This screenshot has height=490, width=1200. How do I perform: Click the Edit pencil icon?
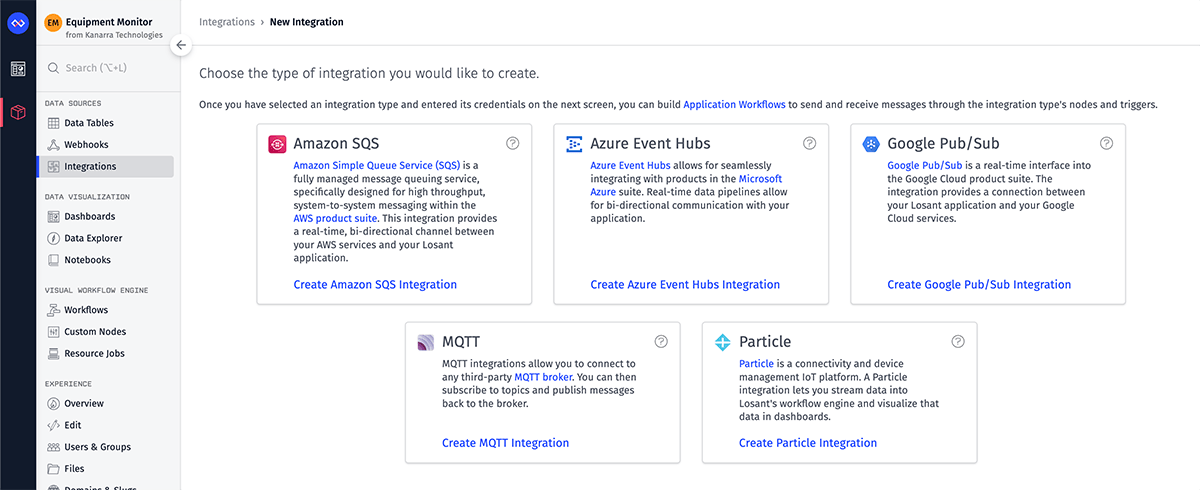pos(54,425)
